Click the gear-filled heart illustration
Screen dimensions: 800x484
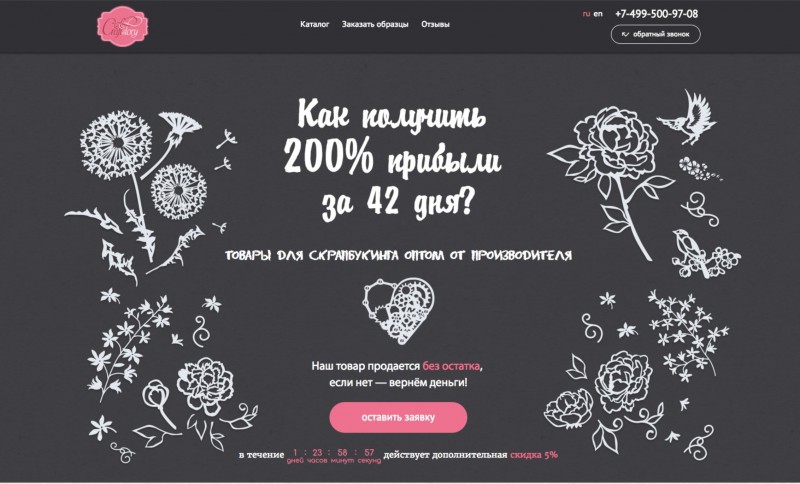pyautogui.click(x=399, y=311)
